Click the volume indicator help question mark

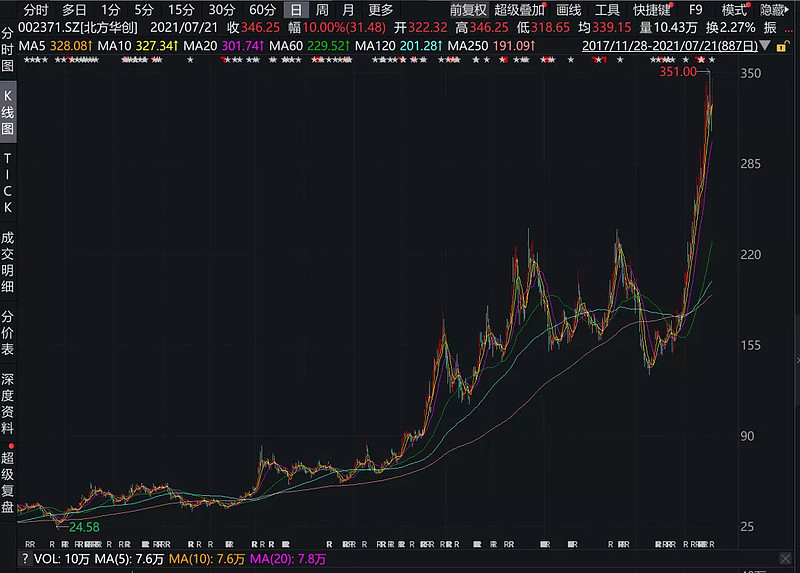(24, 559)
